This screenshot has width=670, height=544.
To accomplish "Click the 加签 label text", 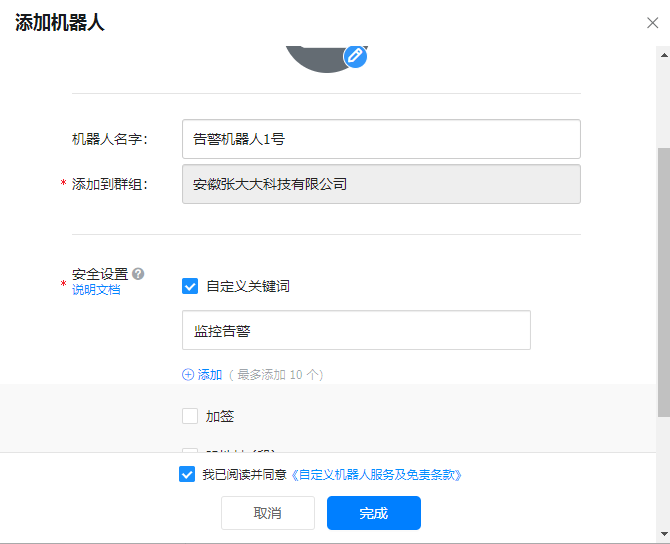I will [220, 416].
